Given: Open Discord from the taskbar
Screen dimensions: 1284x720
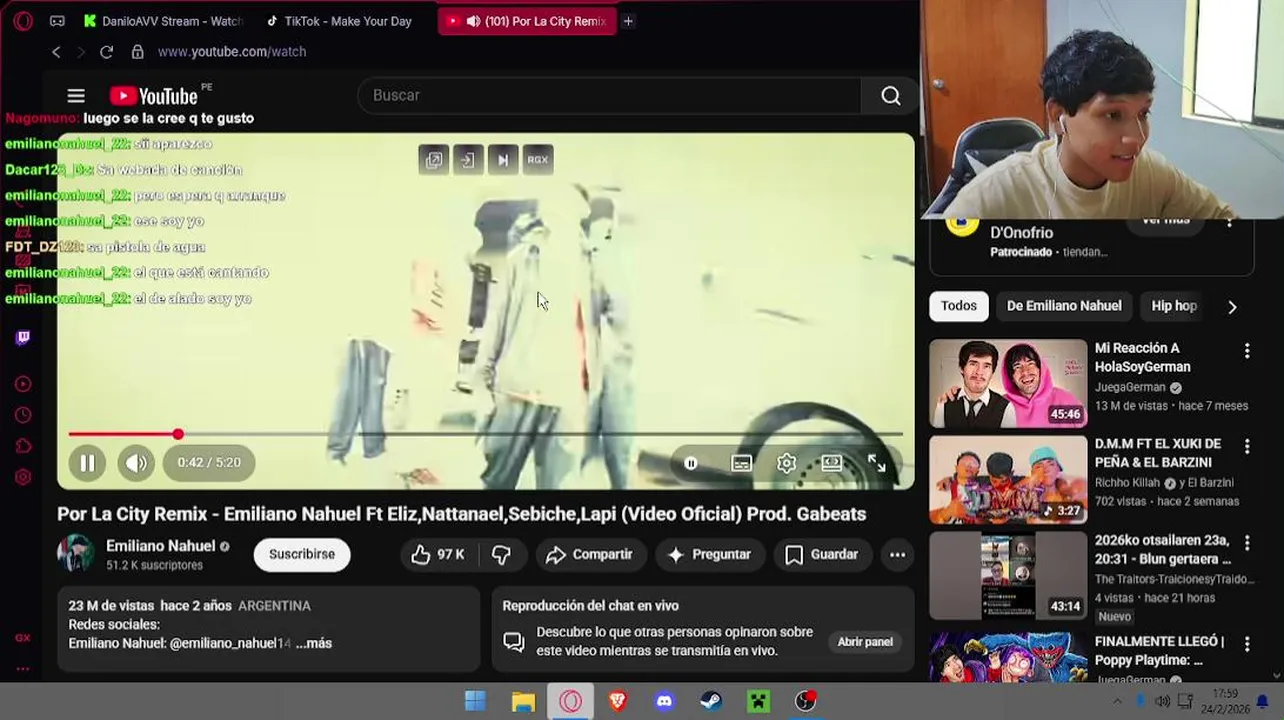Looking at the screenshot, I should (x=665, y=702).
